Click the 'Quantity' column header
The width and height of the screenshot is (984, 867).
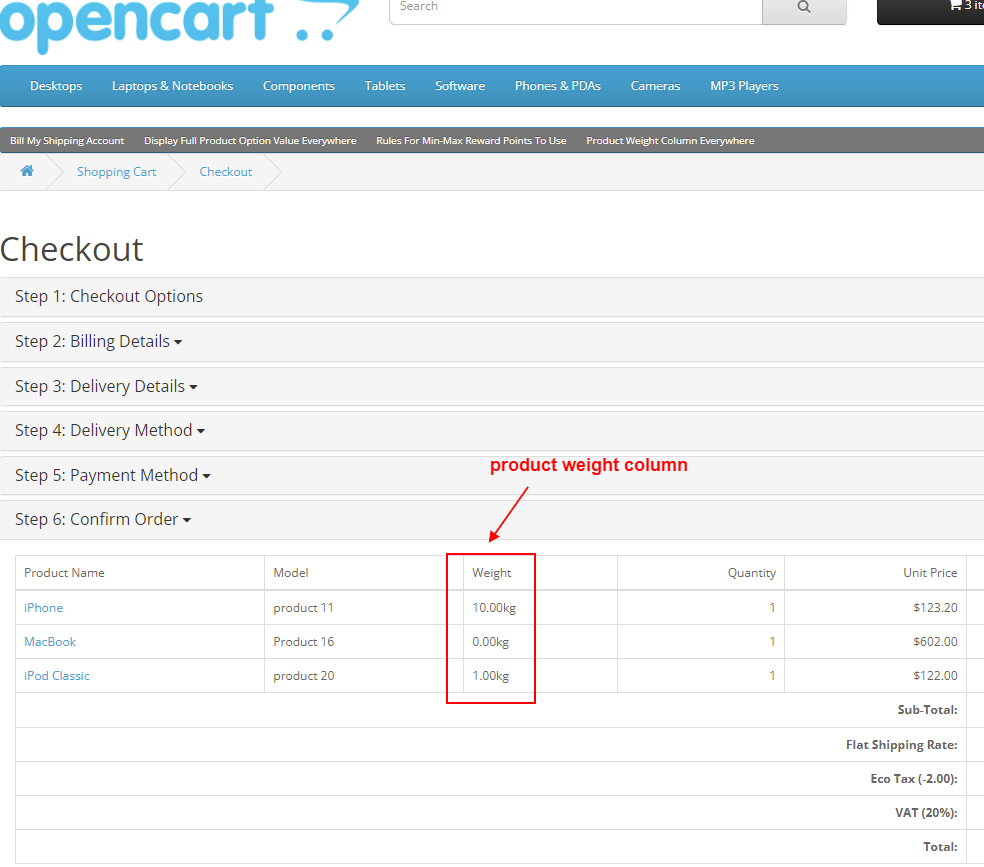[x=752, y=573]
